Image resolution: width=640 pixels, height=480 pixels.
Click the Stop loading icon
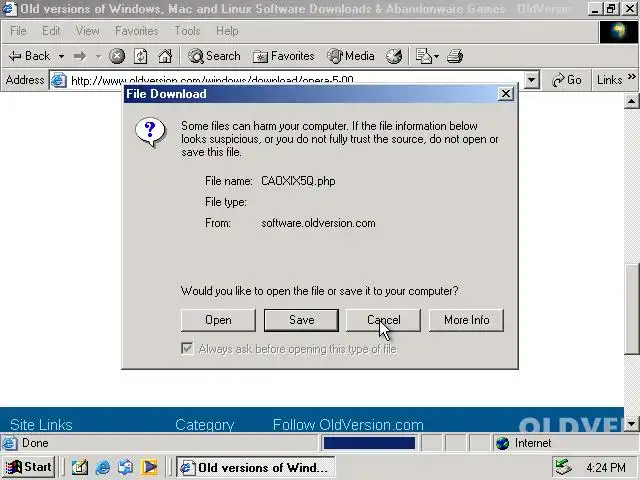(x=117, y=56)
